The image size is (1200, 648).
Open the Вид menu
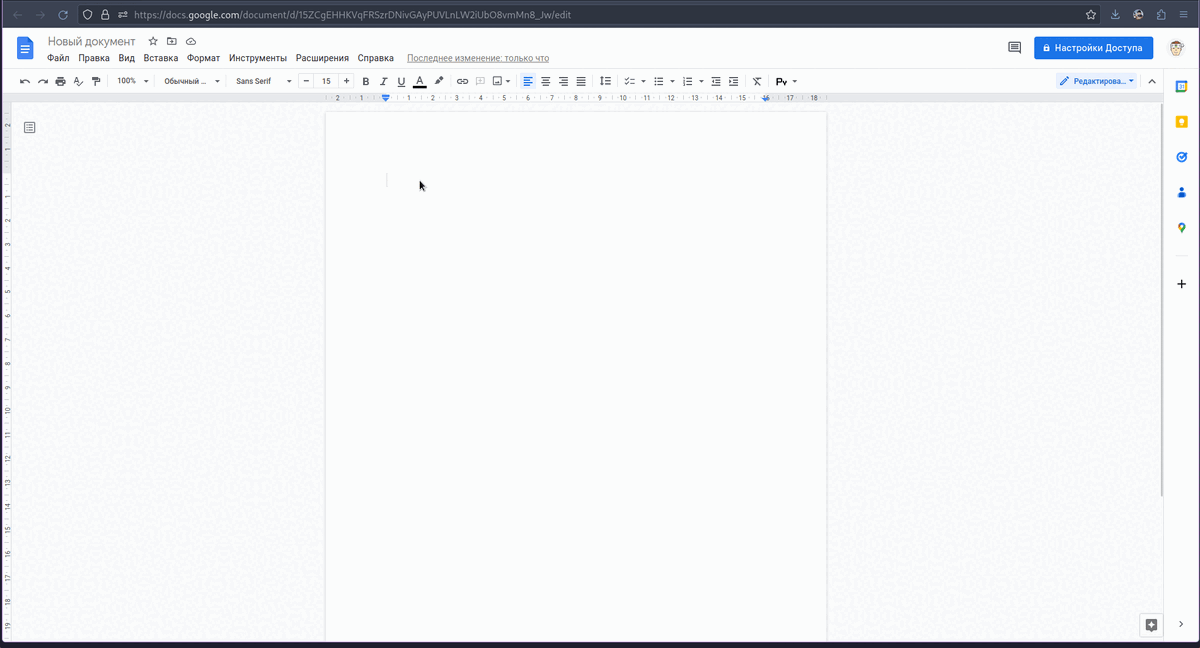click(x=126, y=58)
